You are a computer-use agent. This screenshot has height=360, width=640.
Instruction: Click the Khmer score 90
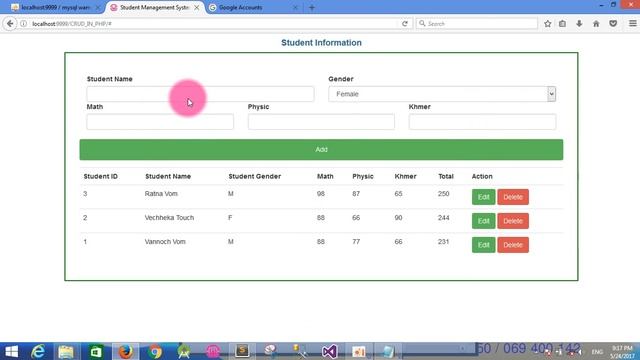point(398,218)
